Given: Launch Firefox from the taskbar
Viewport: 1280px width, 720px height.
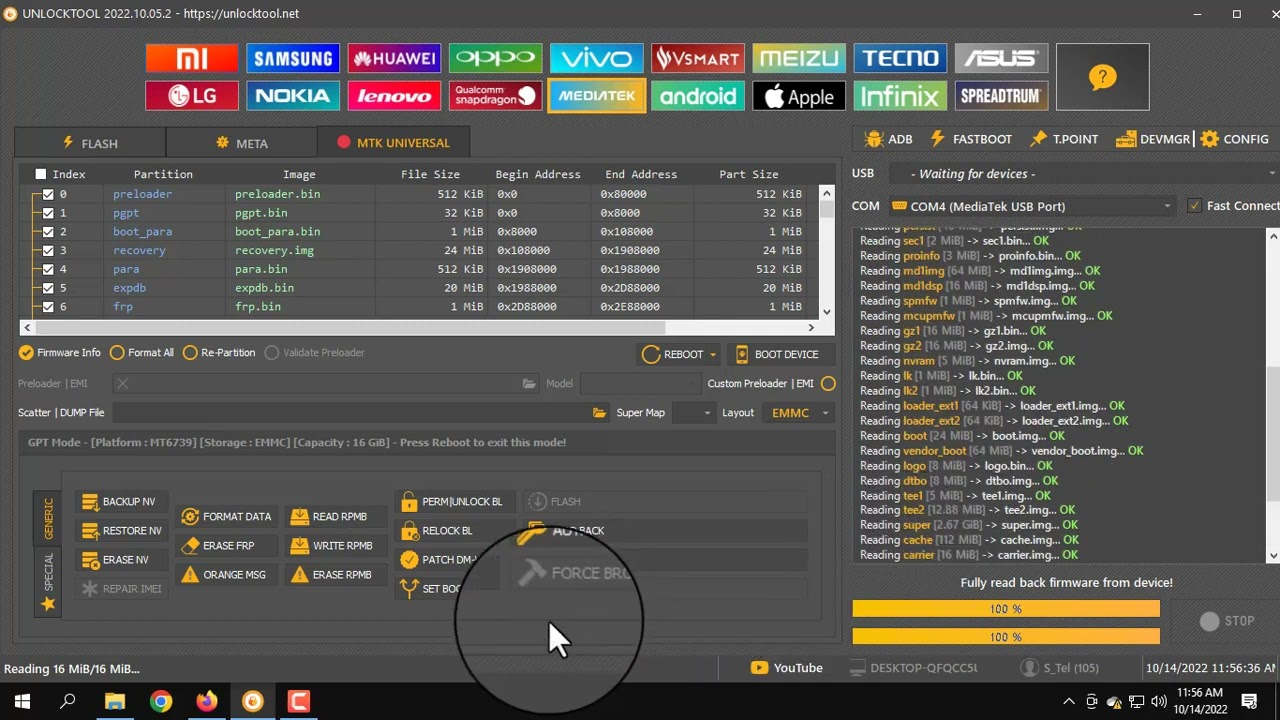Looking at the screenshot, I should click(206, 702).
